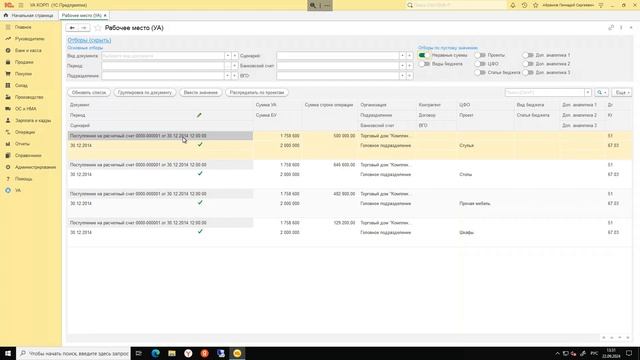Open the sections hamburger menu icon
Image resolution: width=640 pixels, height=360 pixels.
(21, 5)
